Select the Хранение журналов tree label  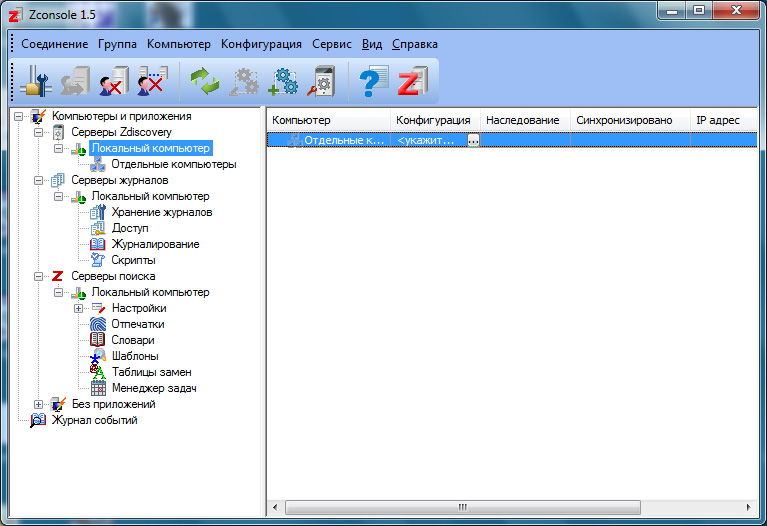tap(162, 212)
